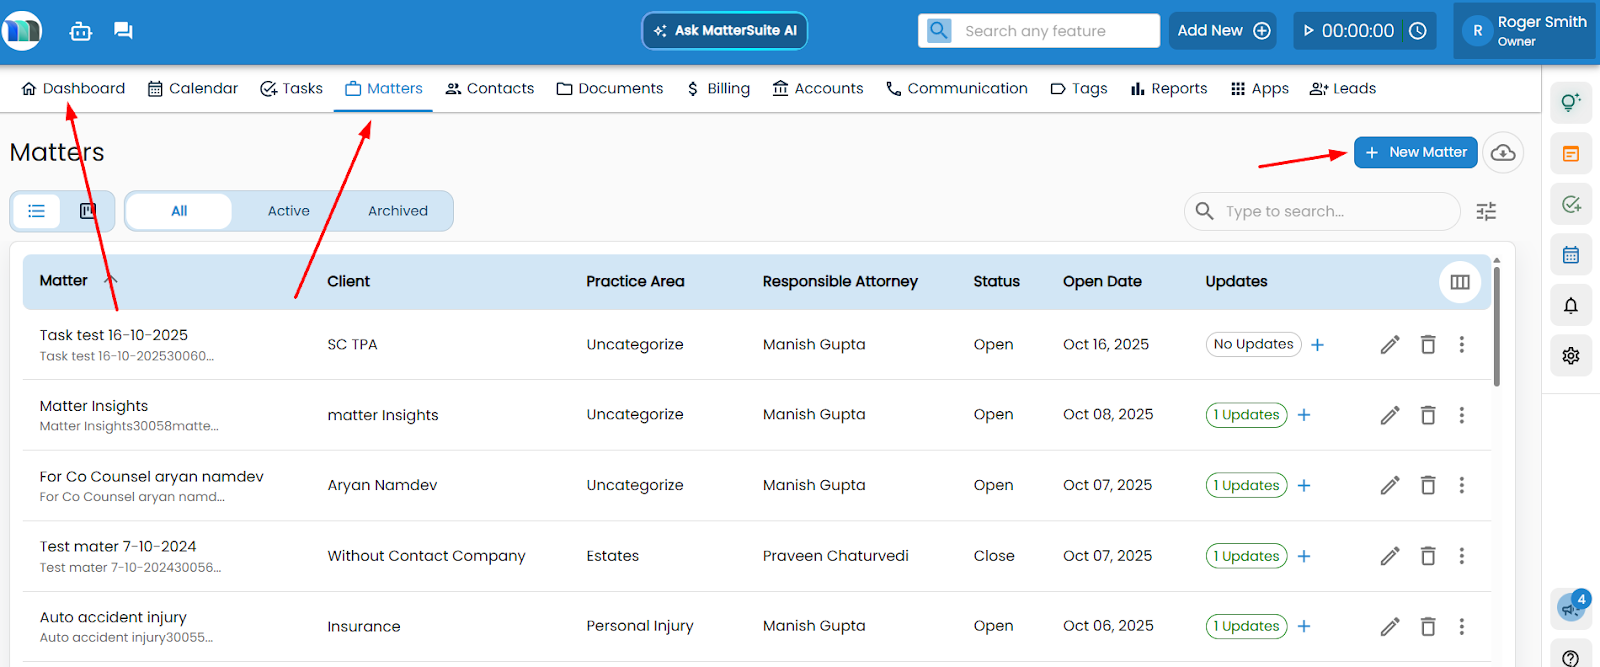The image size is (1600, 667).
Task: Open the settings gear in right sidebar
Action: click(x=1570, y=356)
